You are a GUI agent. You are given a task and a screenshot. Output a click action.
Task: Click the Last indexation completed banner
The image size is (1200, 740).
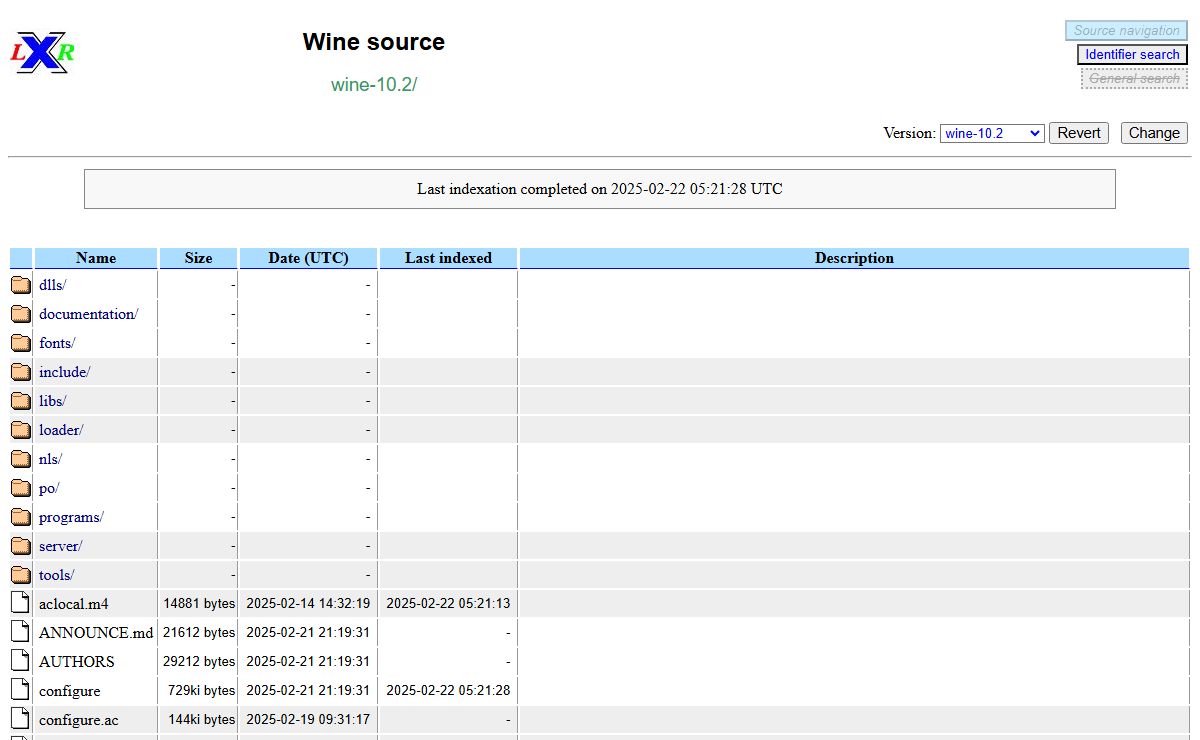[600, 189]
